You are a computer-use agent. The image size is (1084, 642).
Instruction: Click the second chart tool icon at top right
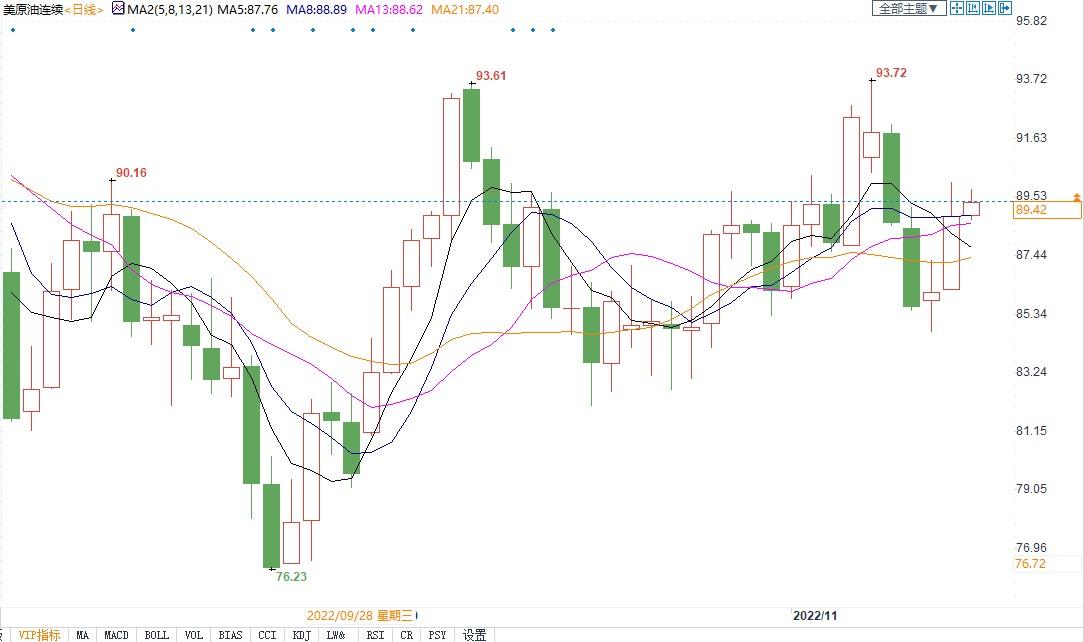[x=973, y=9]
